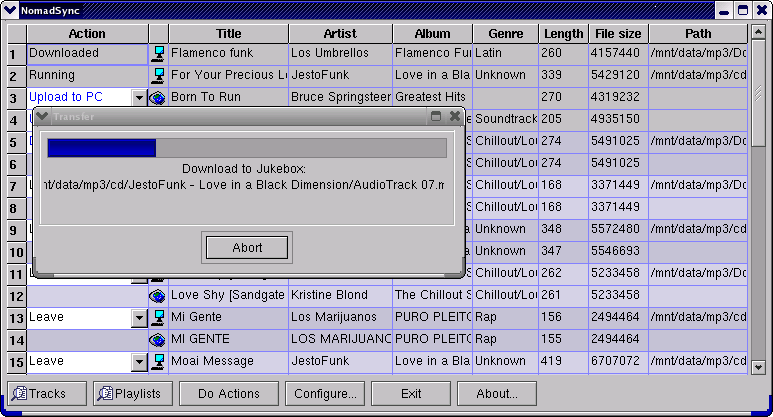Click the jukebox icon next to MI GENTE
This screenshot has width=773, height=417.
coord(158,340)
